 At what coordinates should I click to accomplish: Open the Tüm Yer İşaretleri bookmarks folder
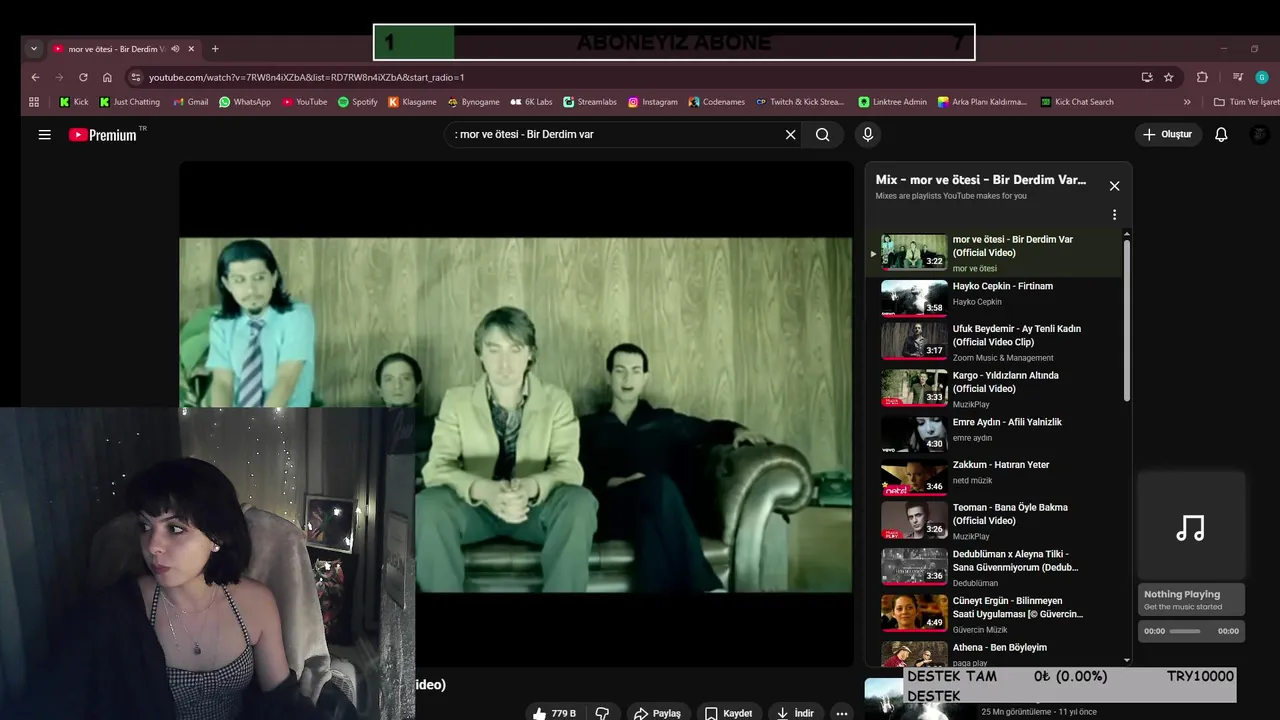point(1246,102)
